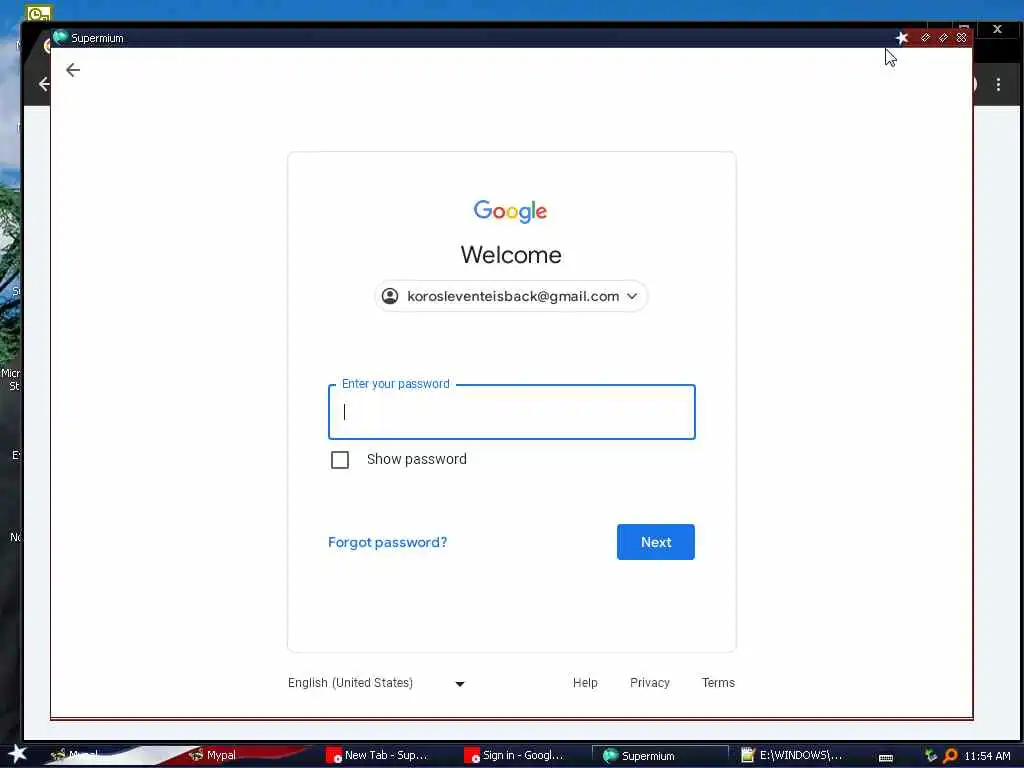1024x768 pixels.
Task: Click the blue Next button
Action: [x=656, y=542]
